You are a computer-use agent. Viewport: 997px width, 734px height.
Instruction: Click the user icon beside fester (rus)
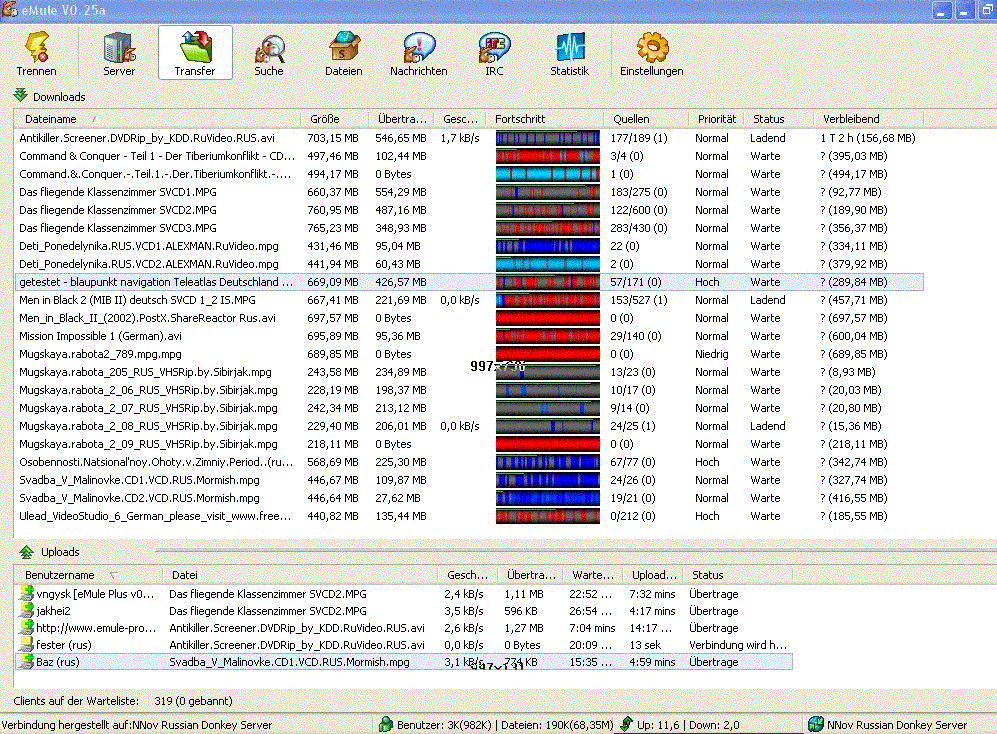(27, 645)
